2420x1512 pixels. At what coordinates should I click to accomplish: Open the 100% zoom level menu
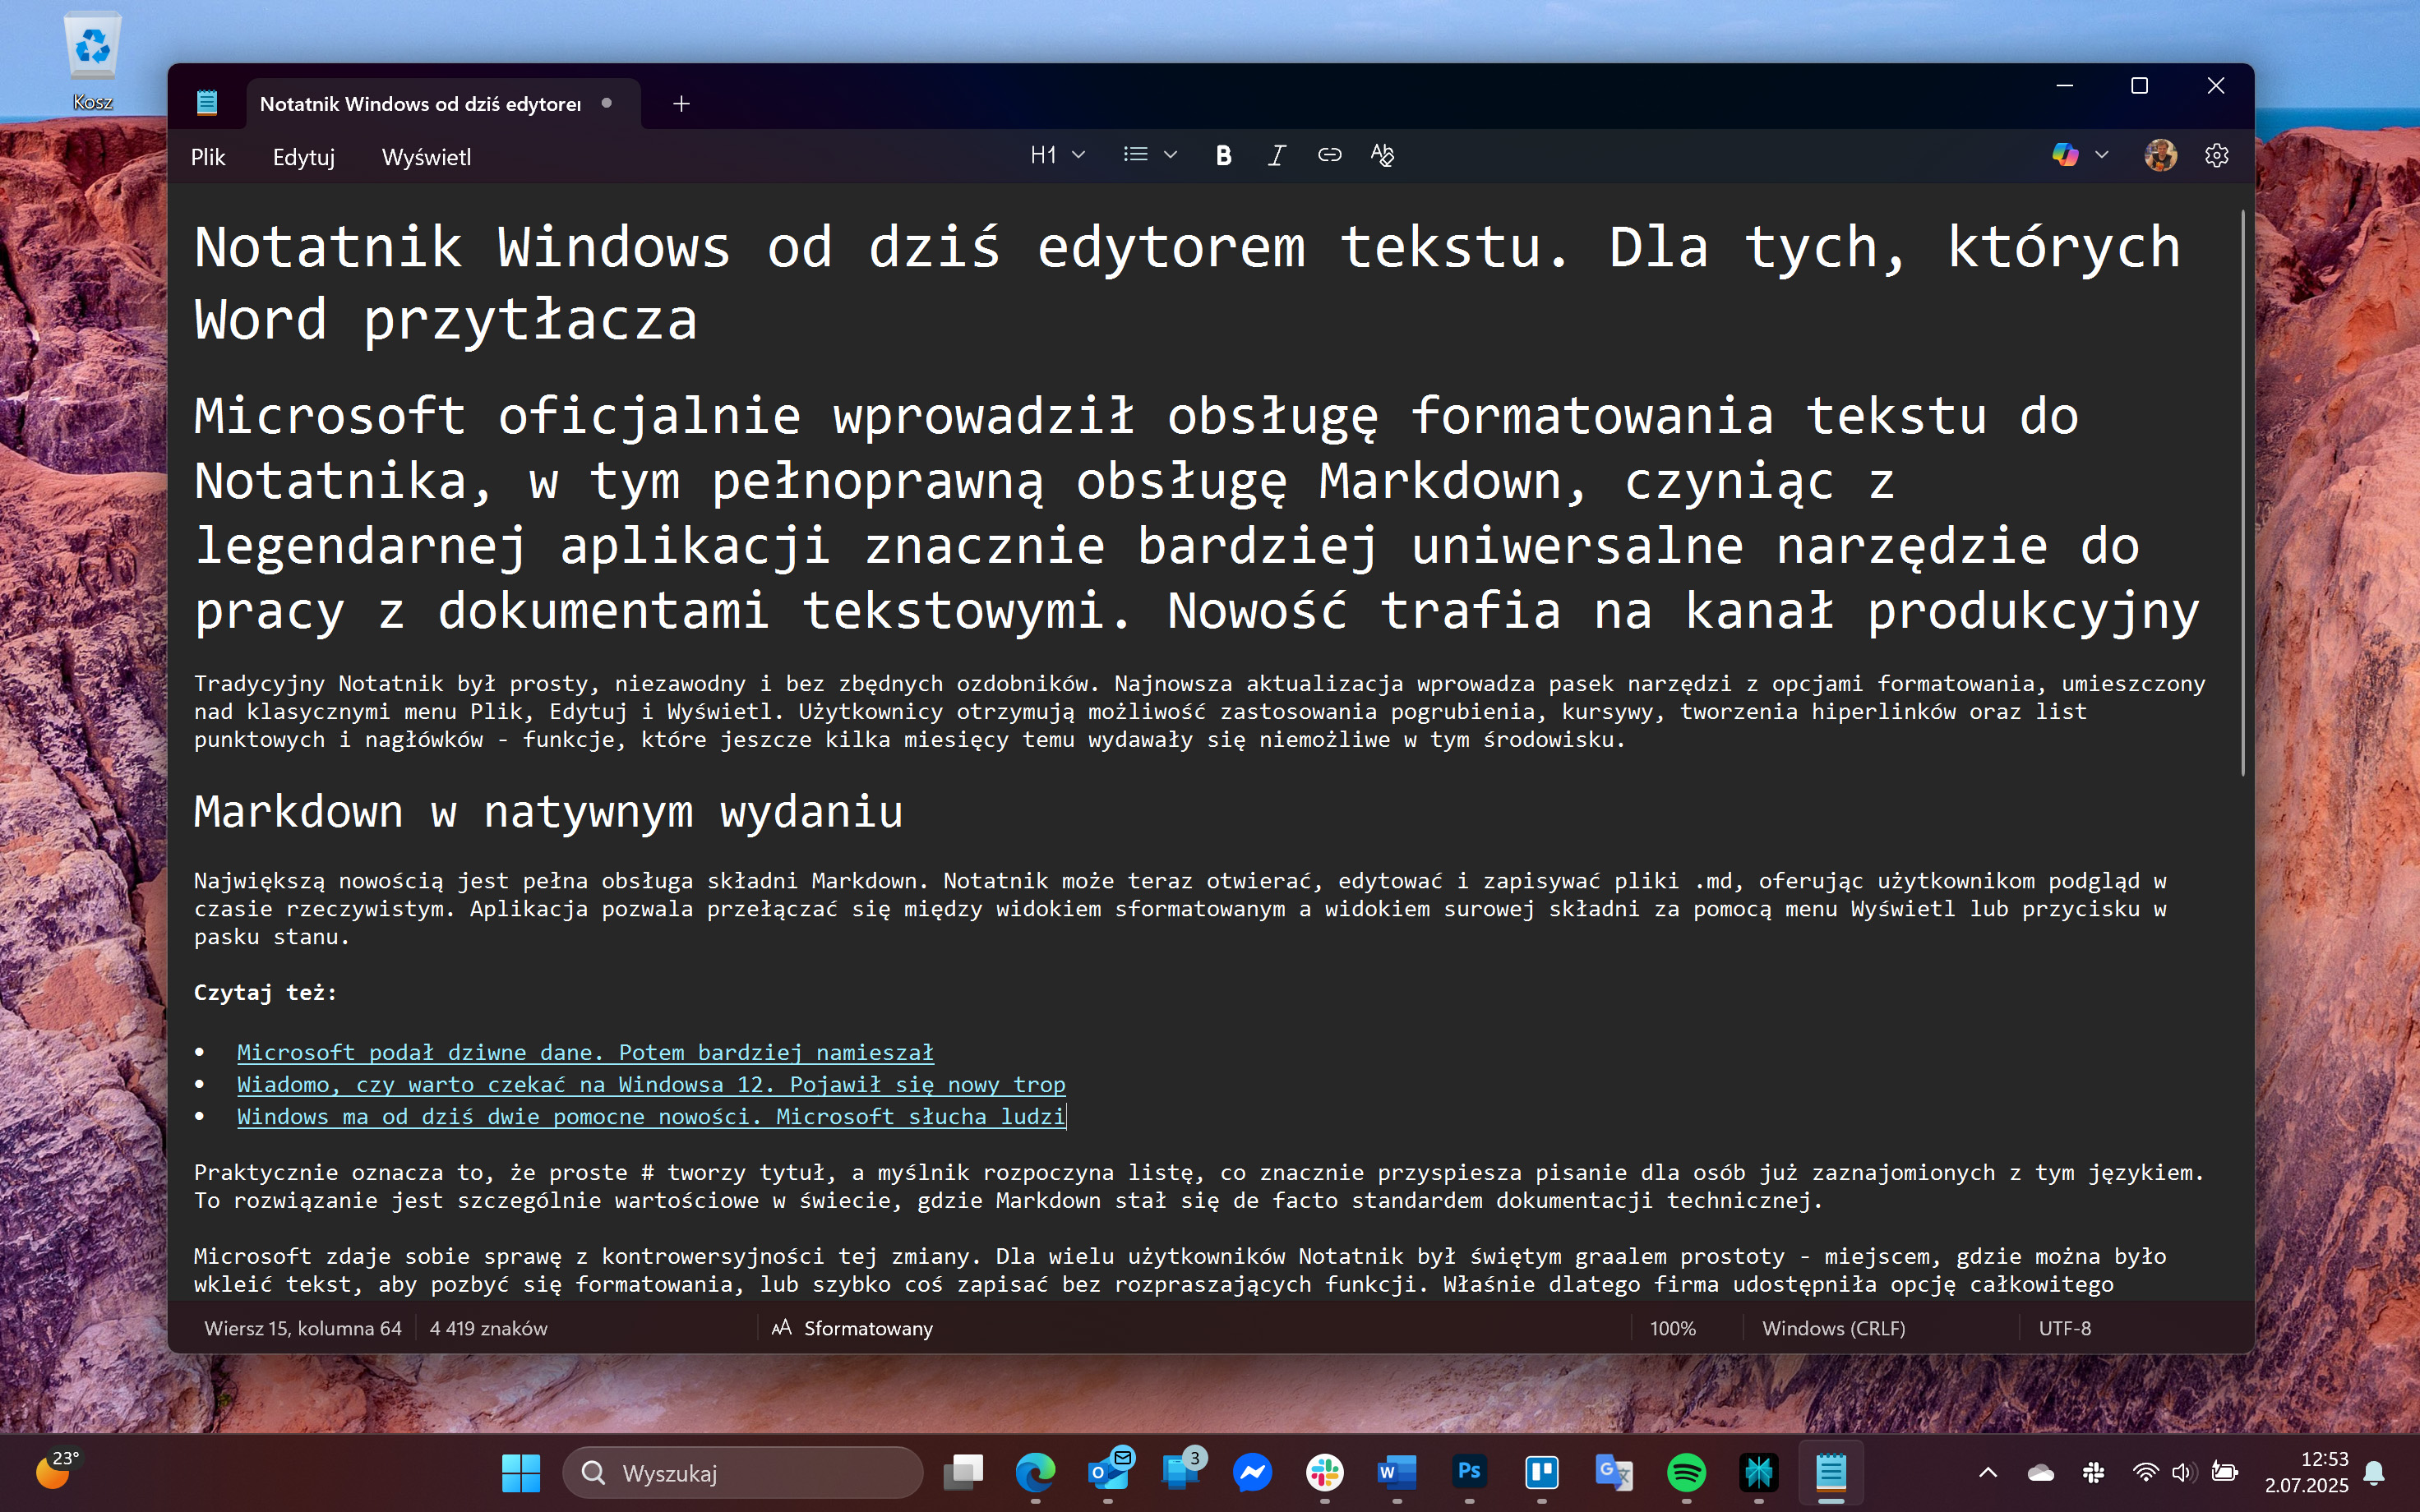click(1672, 1328)
